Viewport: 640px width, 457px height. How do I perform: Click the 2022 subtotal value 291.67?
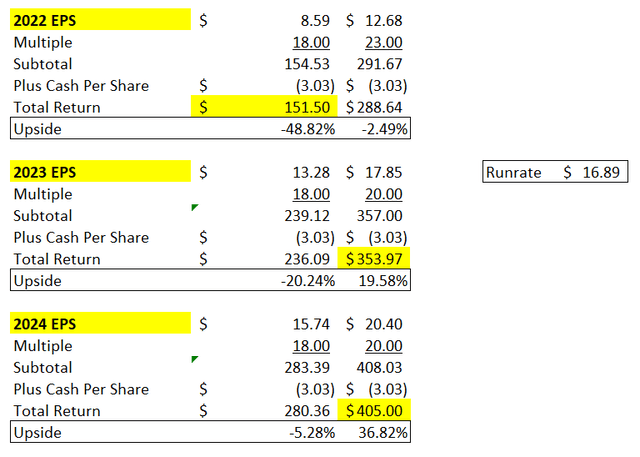[384, 64]
